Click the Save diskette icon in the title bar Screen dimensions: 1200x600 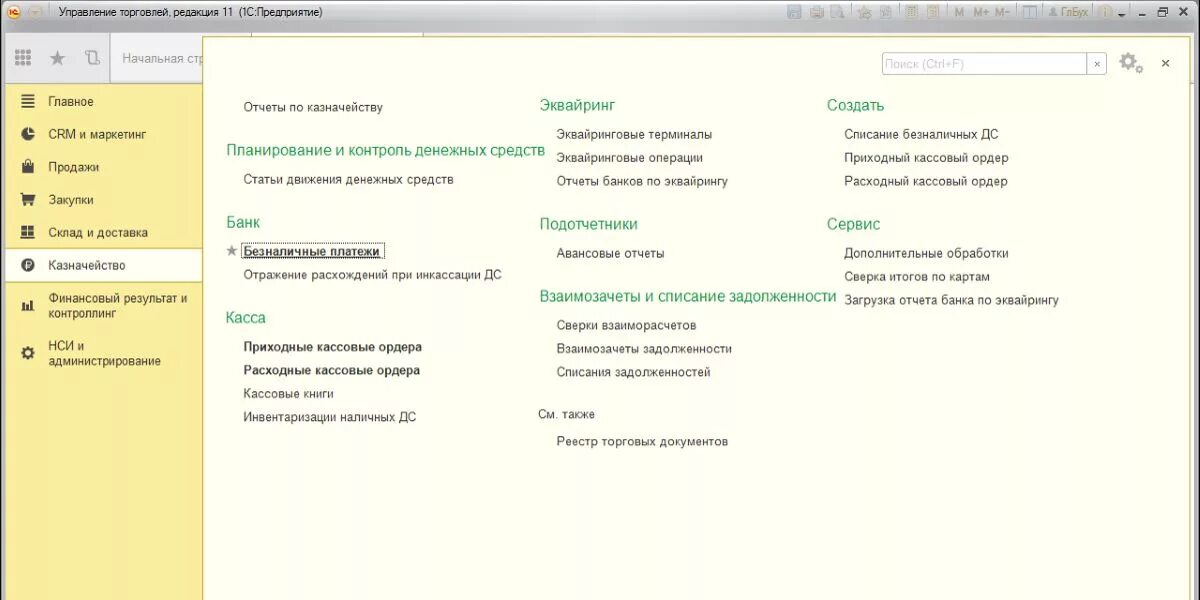[x=794, y=12]
